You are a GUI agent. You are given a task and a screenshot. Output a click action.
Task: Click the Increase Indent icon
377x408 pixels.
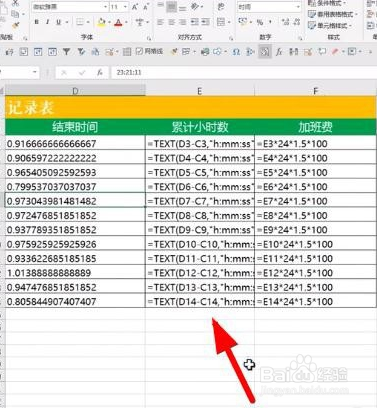[x=206, y=22]
